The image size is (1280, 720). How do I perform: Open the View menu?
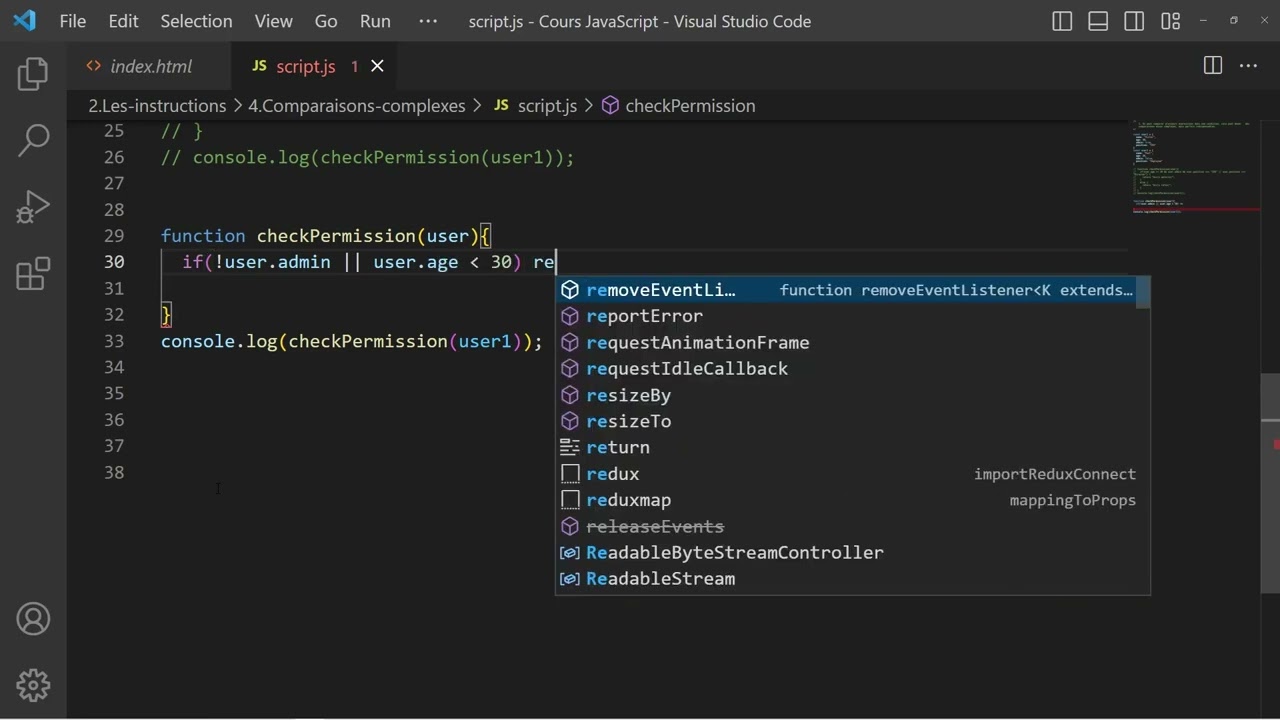tap(273, 21)
